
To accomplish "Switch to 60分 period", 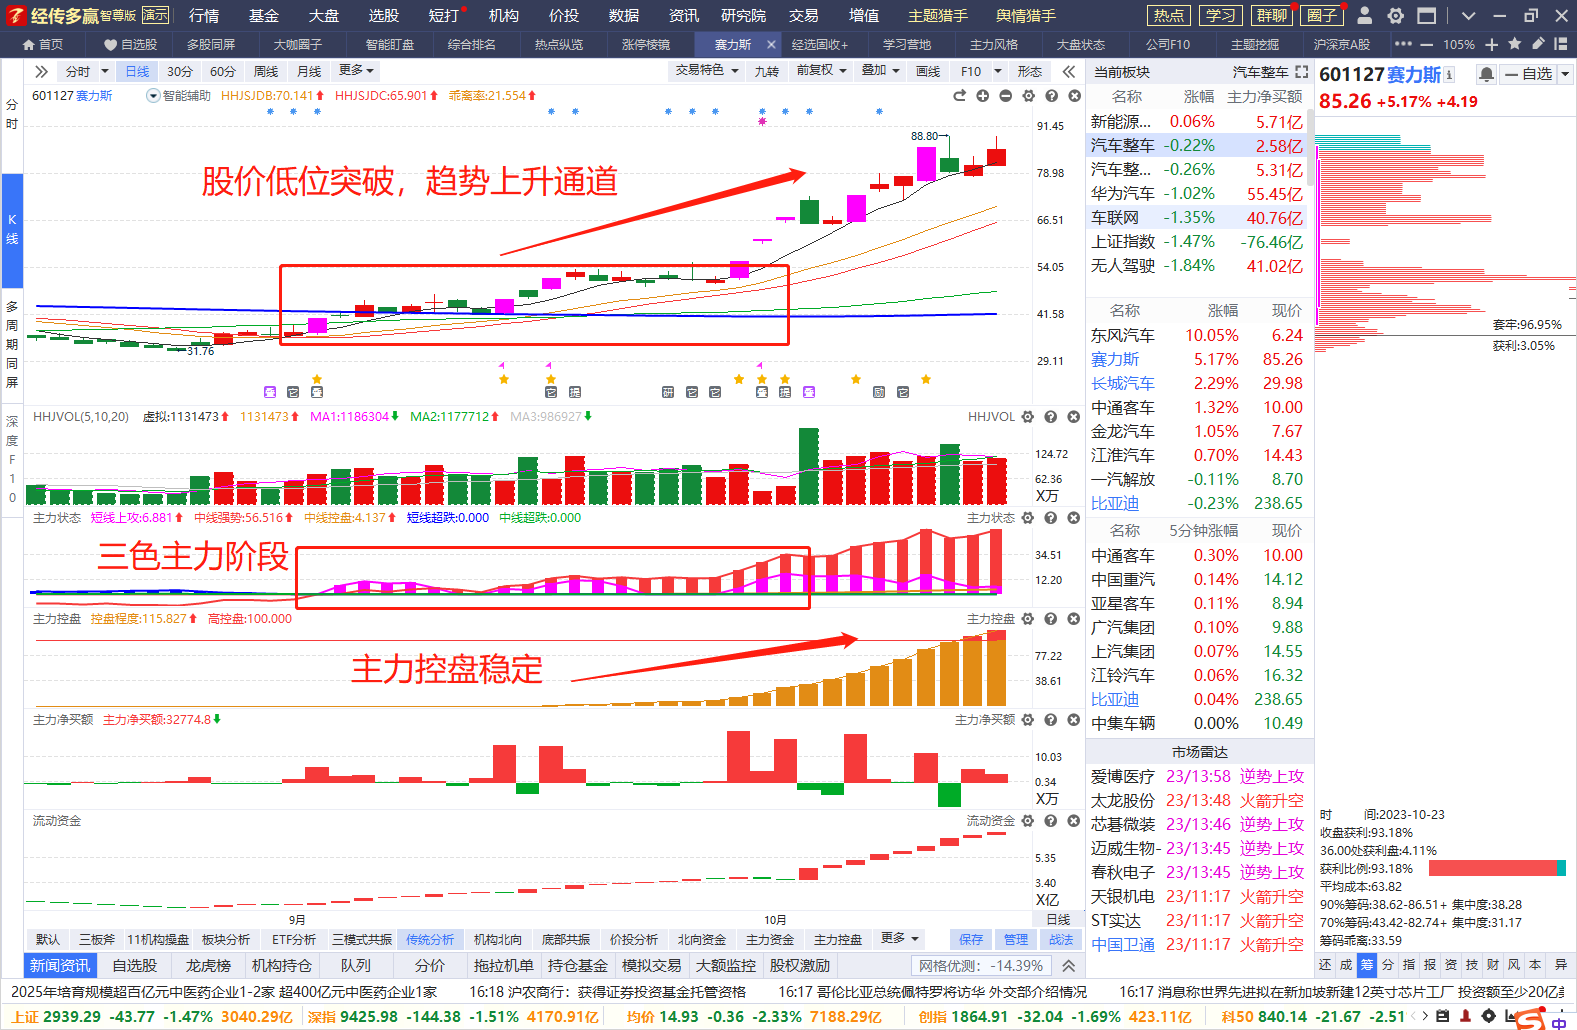I will 223,71.
